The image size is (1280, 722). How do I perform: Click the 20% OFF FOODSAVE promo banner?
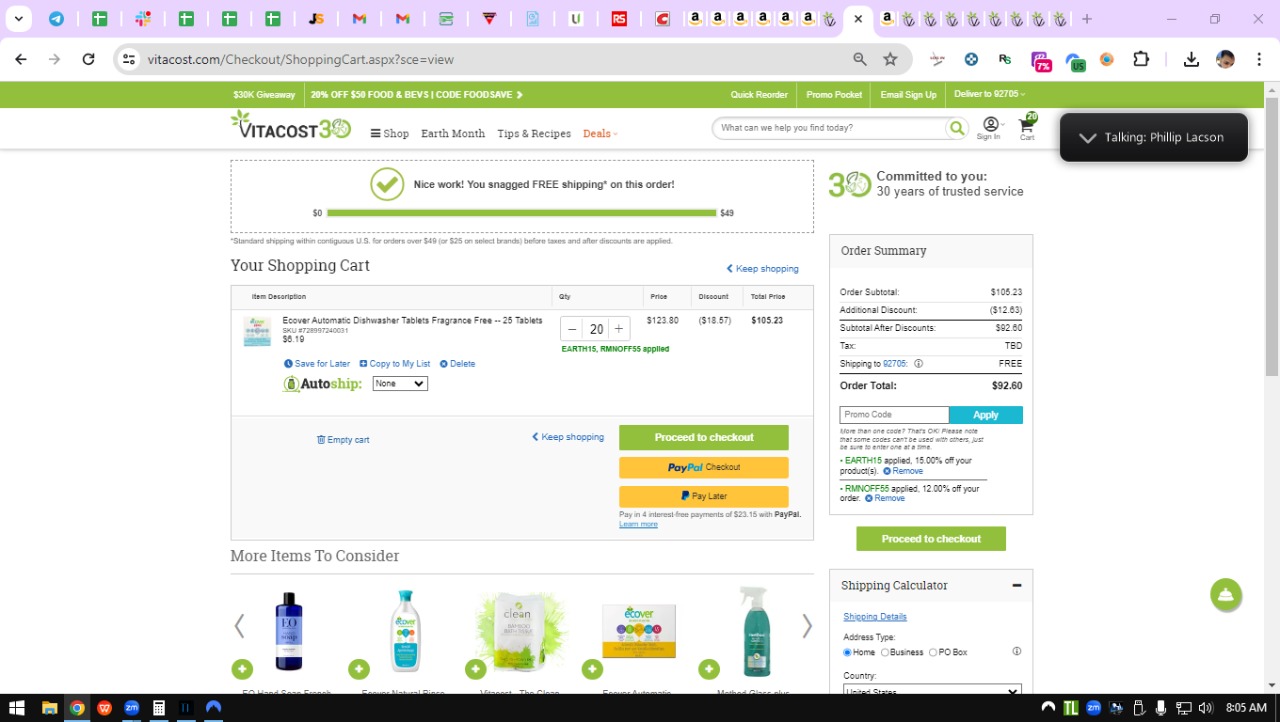tap(417, 95)
